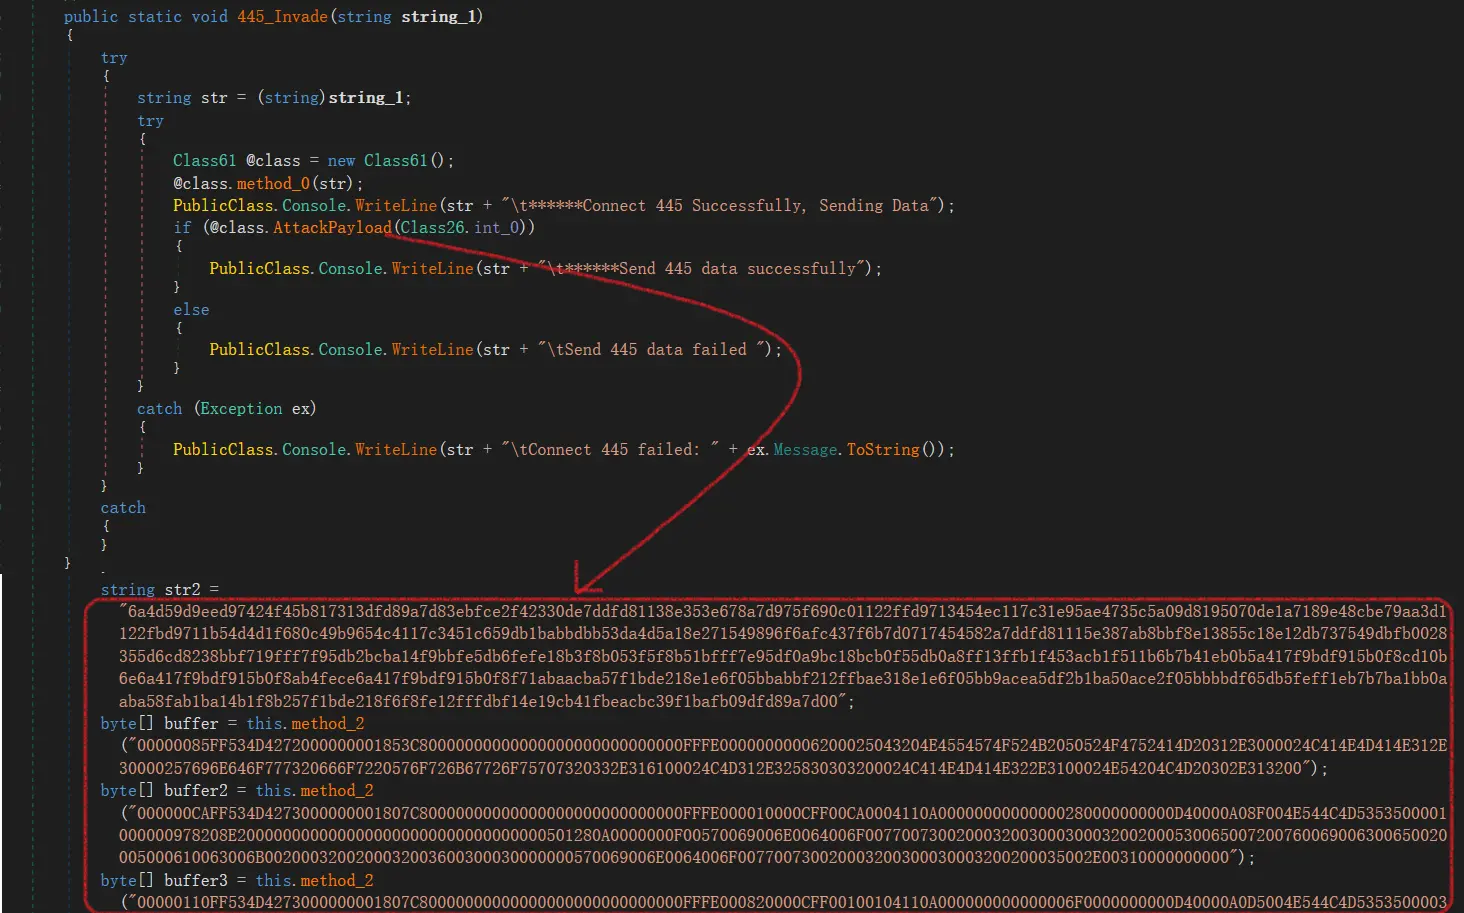Screen dimensions: 1464x913
Task: Click the 'if' keyword
Action: click(x=182, y=228)
